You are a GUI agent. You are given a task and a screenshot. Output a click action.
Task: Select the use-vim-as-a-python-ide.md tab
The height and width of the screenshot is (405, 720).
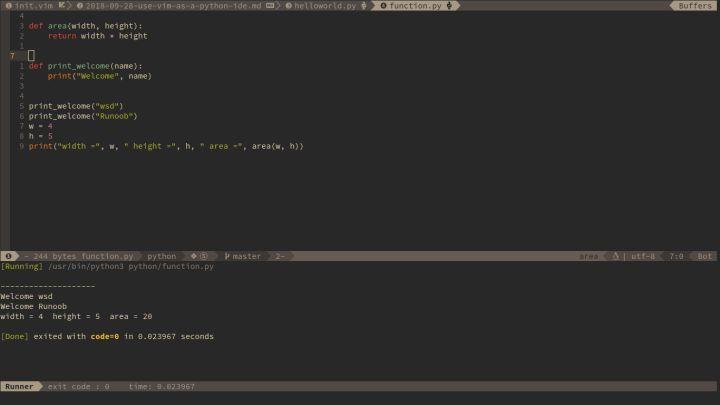pyautogui.click(x=180, y=6)
